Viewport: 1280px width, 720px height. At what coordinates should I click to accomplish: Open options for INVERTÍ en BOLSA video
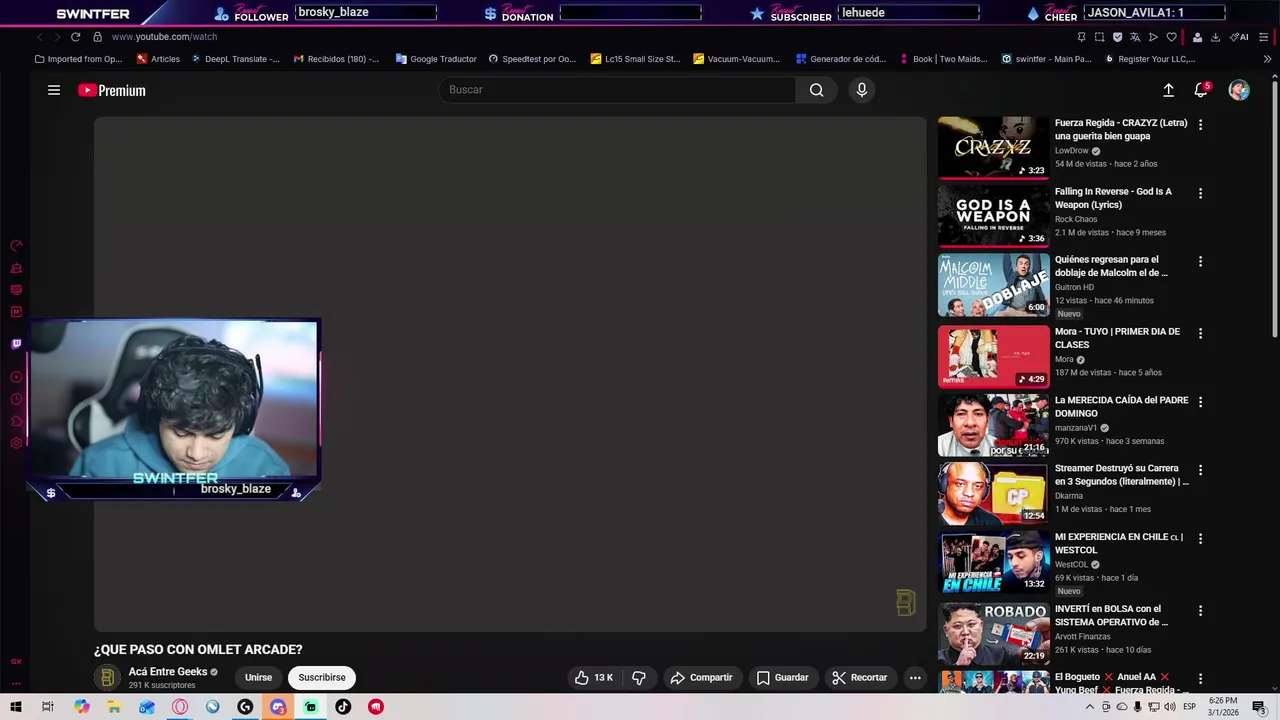pos(1200,610)
